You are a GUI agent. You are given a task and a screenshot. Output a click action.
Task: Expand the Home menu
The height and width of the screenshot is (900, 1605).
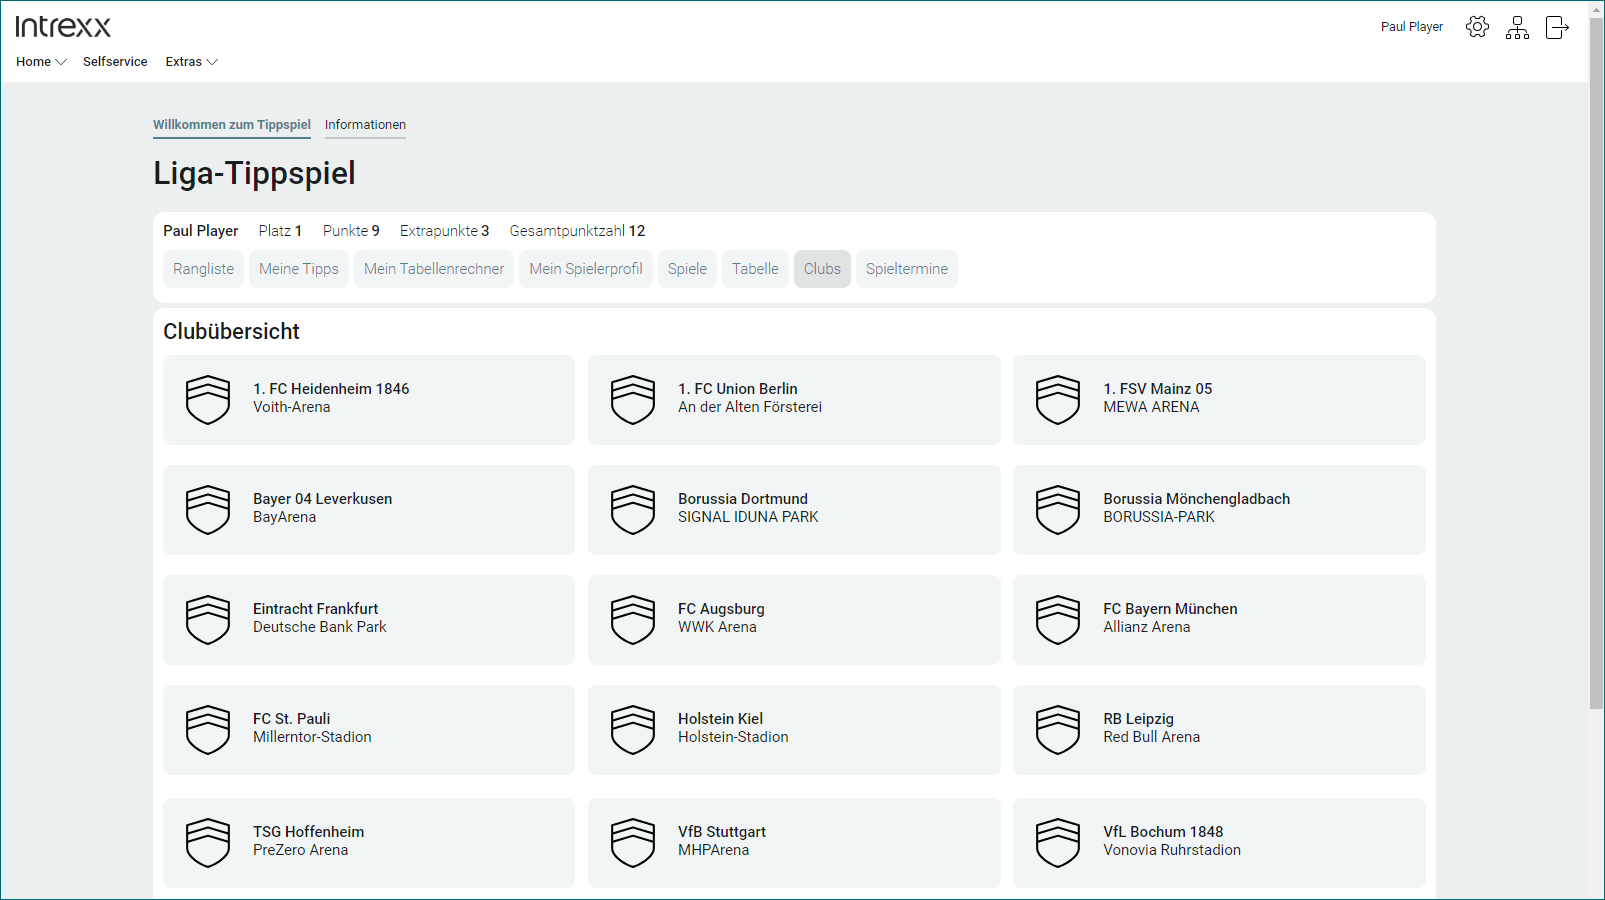[x=41, y=62]
